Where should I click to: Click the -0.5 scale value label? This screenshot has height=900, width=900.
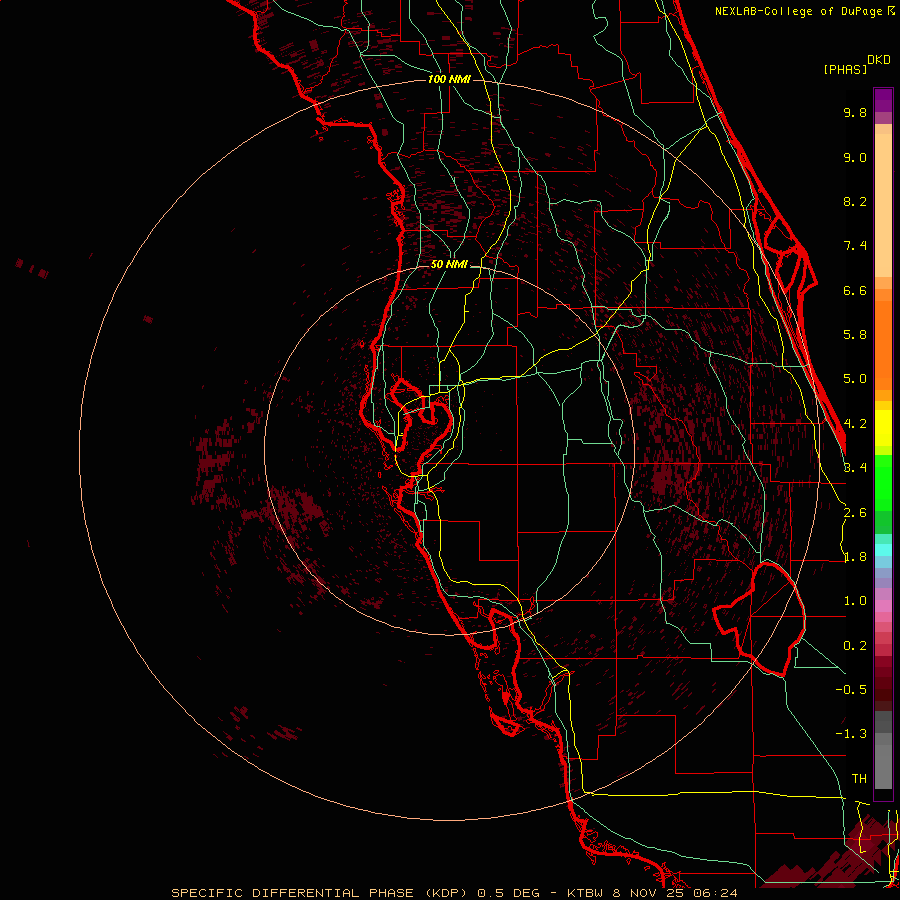[851, 690]
